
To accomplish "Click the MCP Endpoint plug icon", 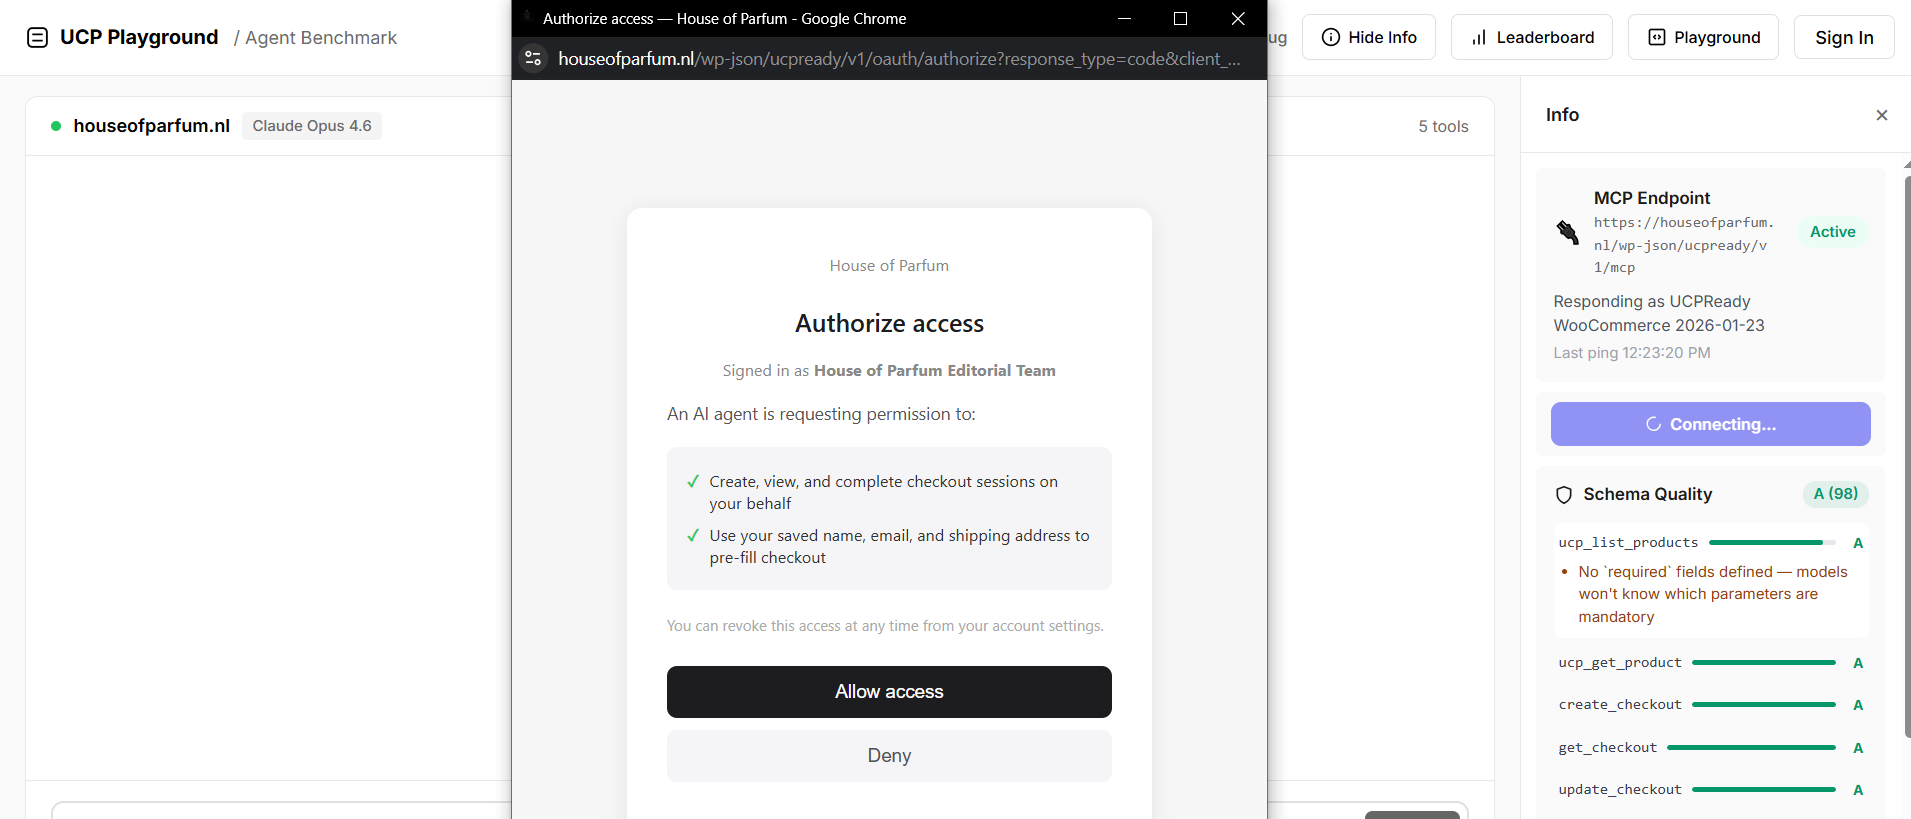I will tap(1567, 232).
